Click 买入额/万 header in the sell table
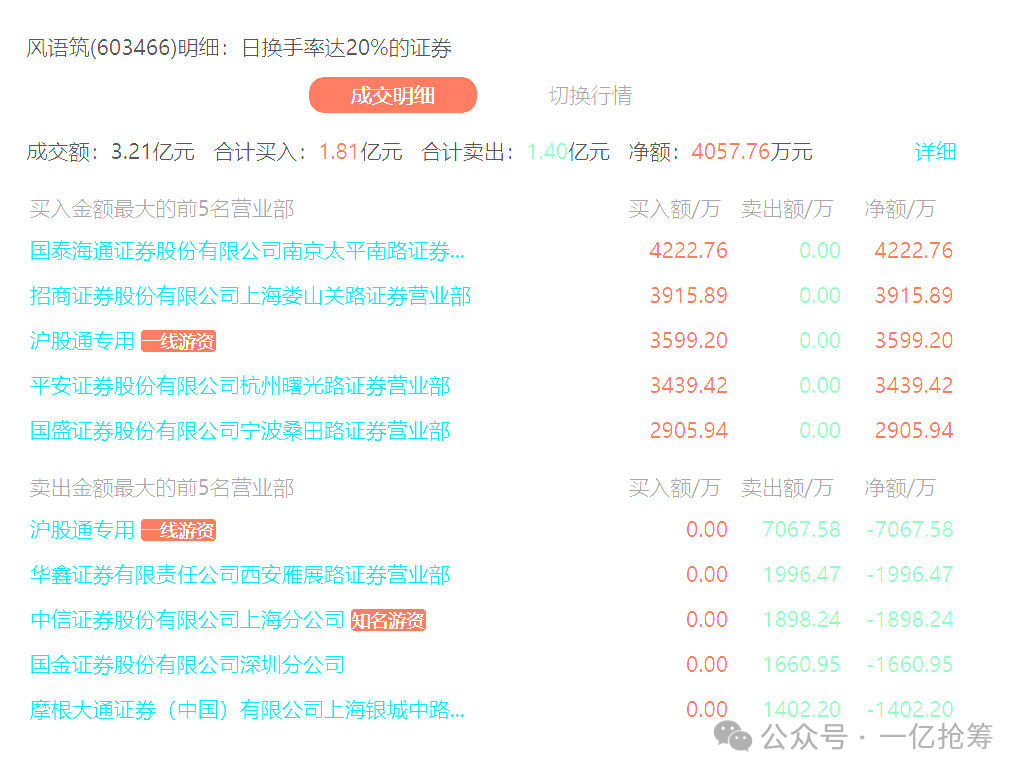Screen dimensions: 1026x778 [674, 488]
